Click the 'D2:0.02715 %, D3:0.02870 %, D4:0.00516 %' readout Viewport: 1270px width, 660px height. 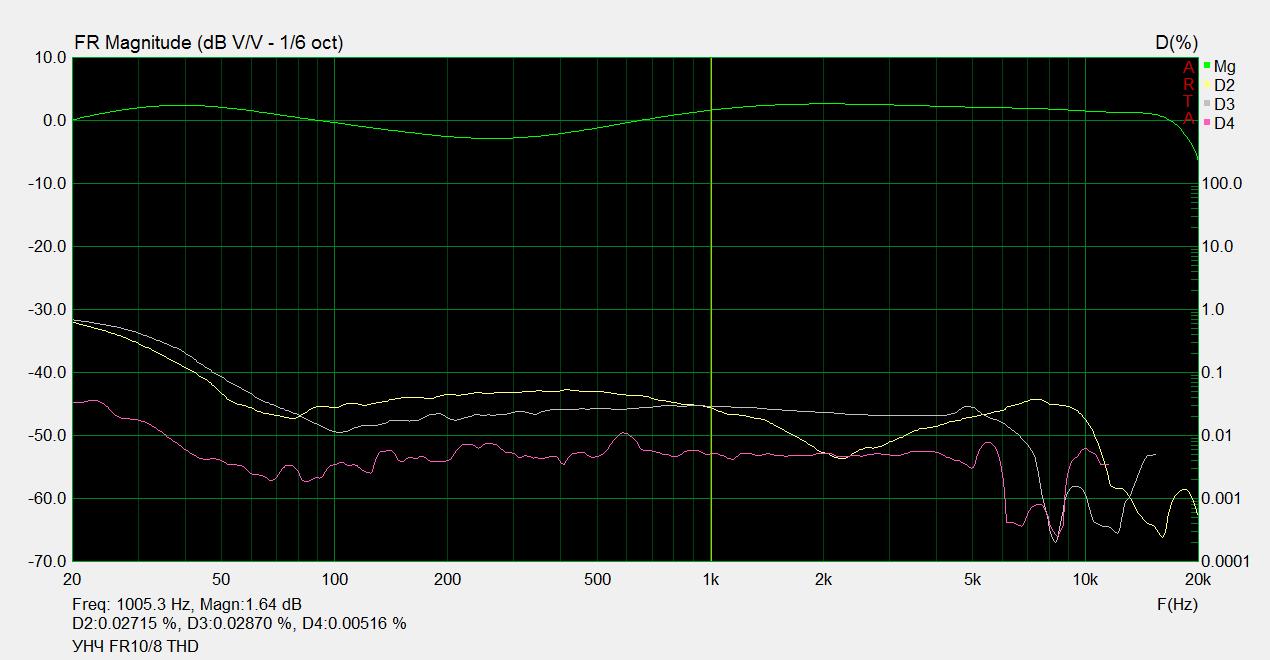pyautogui.click(x=240, y=624)
